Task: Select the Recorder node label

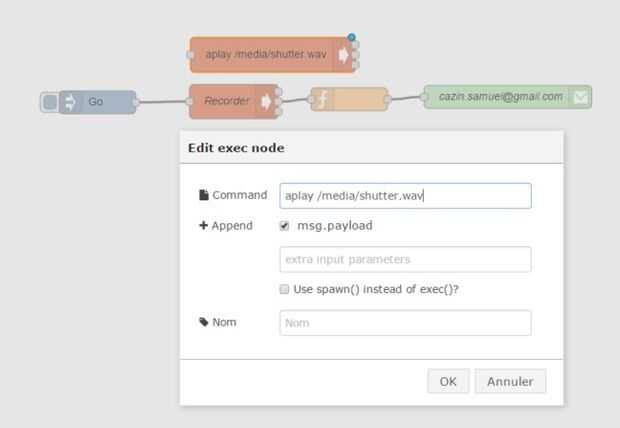Action: point(226,101)
